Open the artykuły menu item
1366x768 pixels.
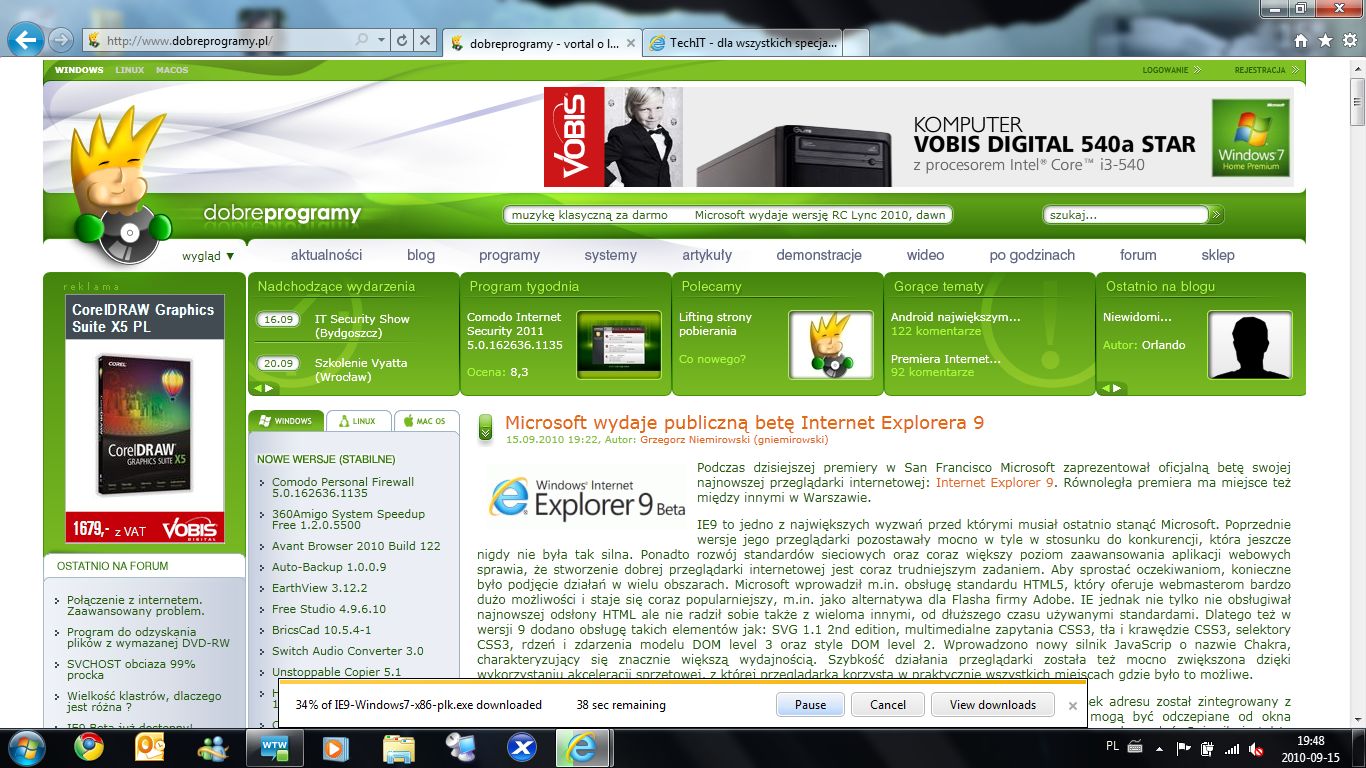click(x=707, y=255)
